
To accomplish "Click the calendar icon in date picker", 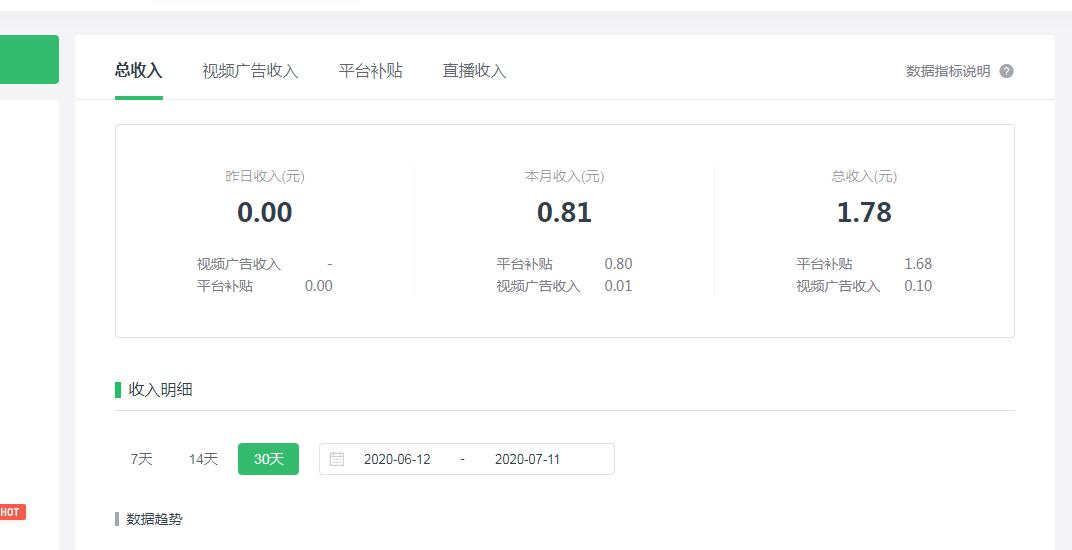I will 337,459.
